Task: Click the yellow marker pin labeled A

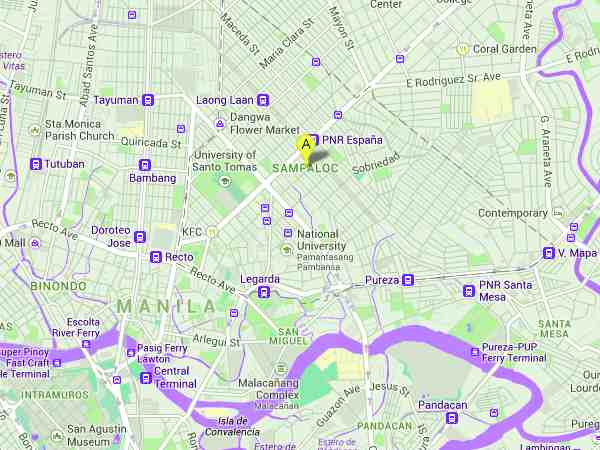Action: [x=306, y=148]
